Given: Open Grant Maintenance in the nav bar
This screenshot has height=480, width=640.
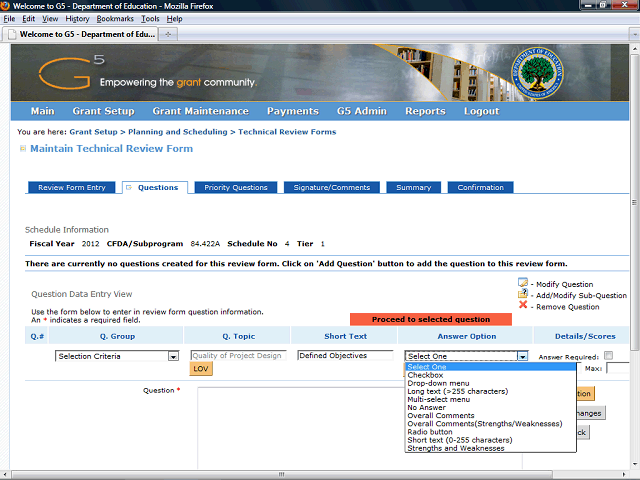Looking at the screenshot, I should pos(200,111).
